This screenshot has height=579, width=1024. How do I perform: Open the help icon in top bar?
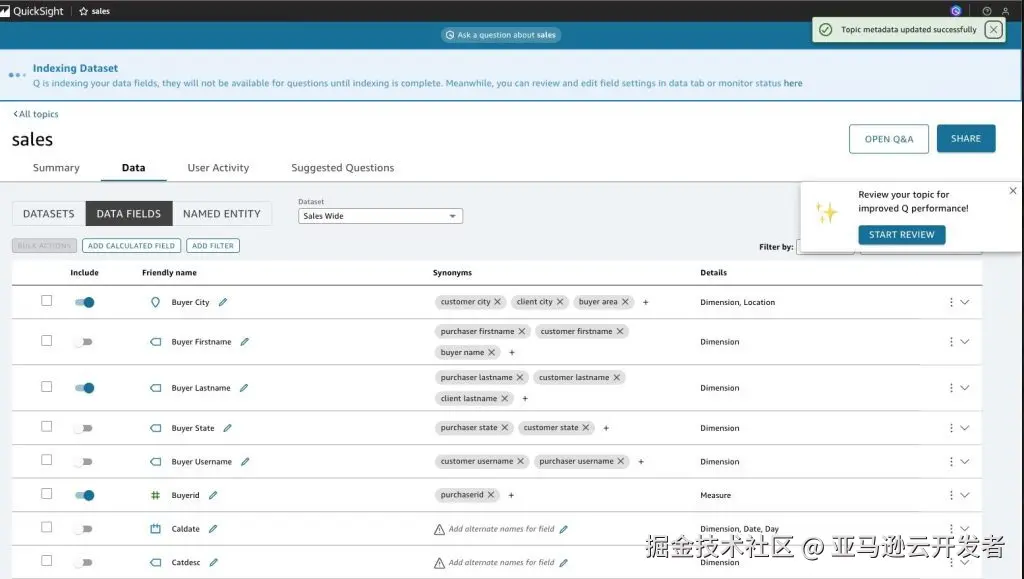(x=987, y=11)
